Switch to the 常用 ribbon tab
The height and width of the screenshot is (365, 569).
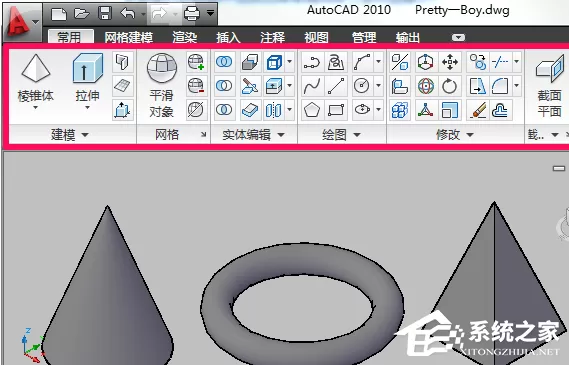point(71,37)
